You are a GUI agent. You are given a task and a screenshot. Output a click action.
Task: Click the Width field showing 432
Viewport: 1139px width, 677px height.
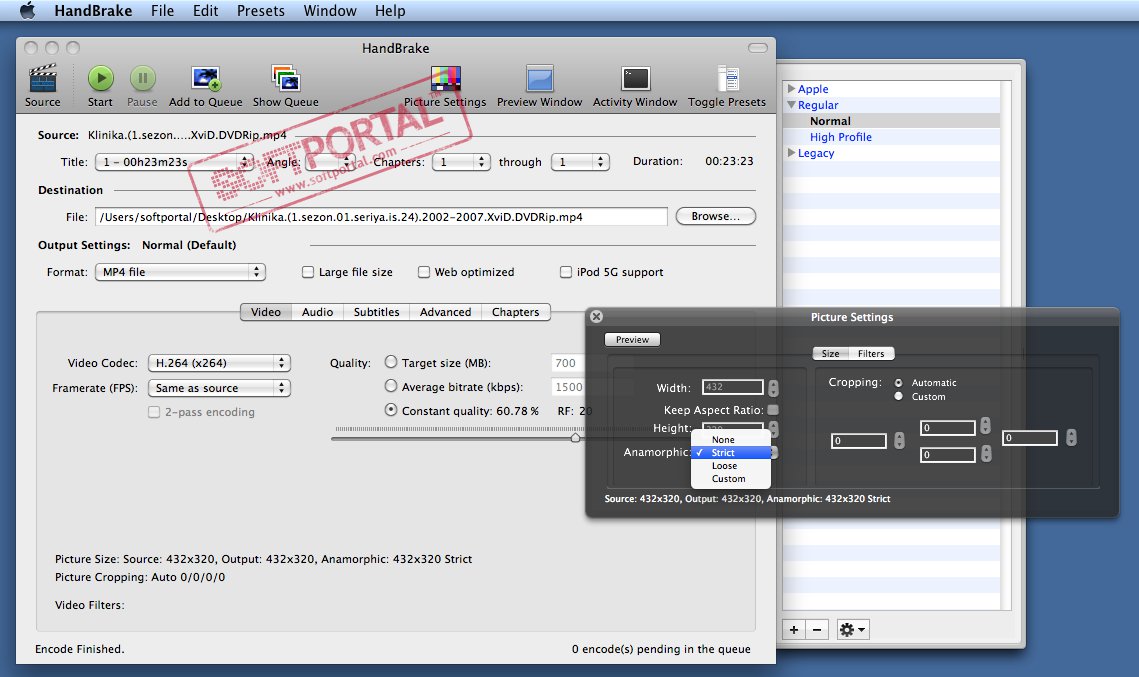coord(733,387)
